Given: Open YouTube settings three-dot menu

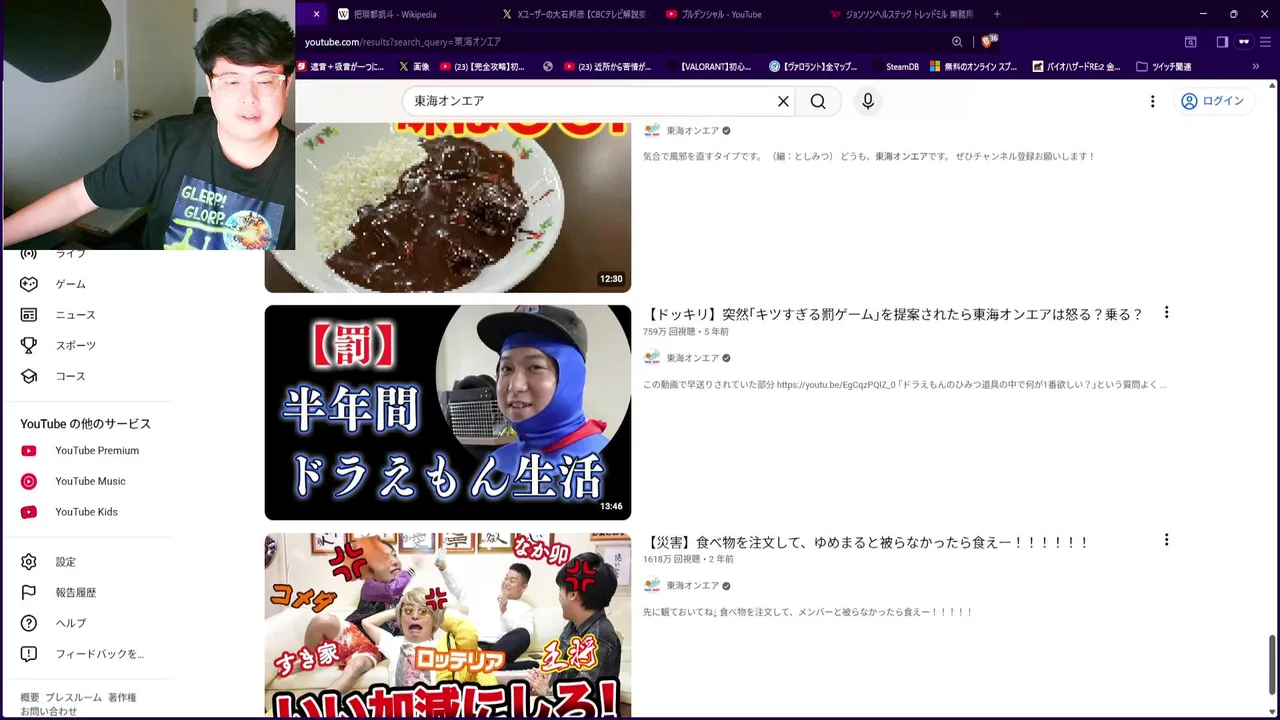Looking at the screenshot, I should point(1152,101).
